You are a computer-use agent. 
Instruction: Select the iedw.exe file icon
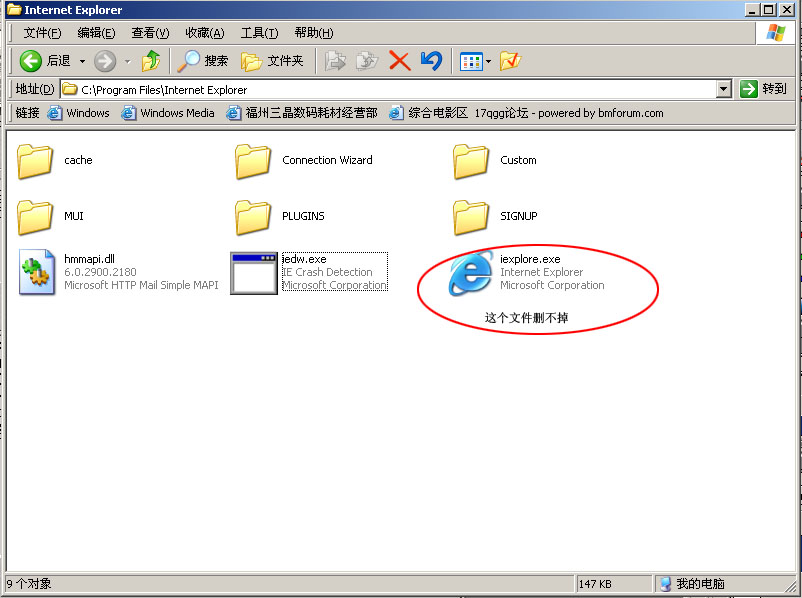click(x=253, y=273)
